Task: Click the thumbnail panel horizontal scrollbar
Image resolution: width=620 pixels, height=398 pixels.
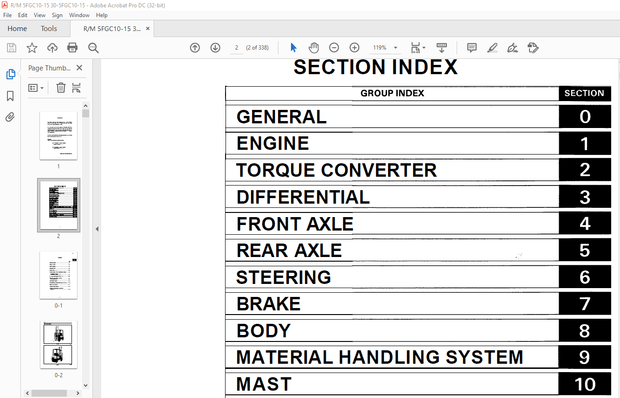Action: (x=49, y=393)
